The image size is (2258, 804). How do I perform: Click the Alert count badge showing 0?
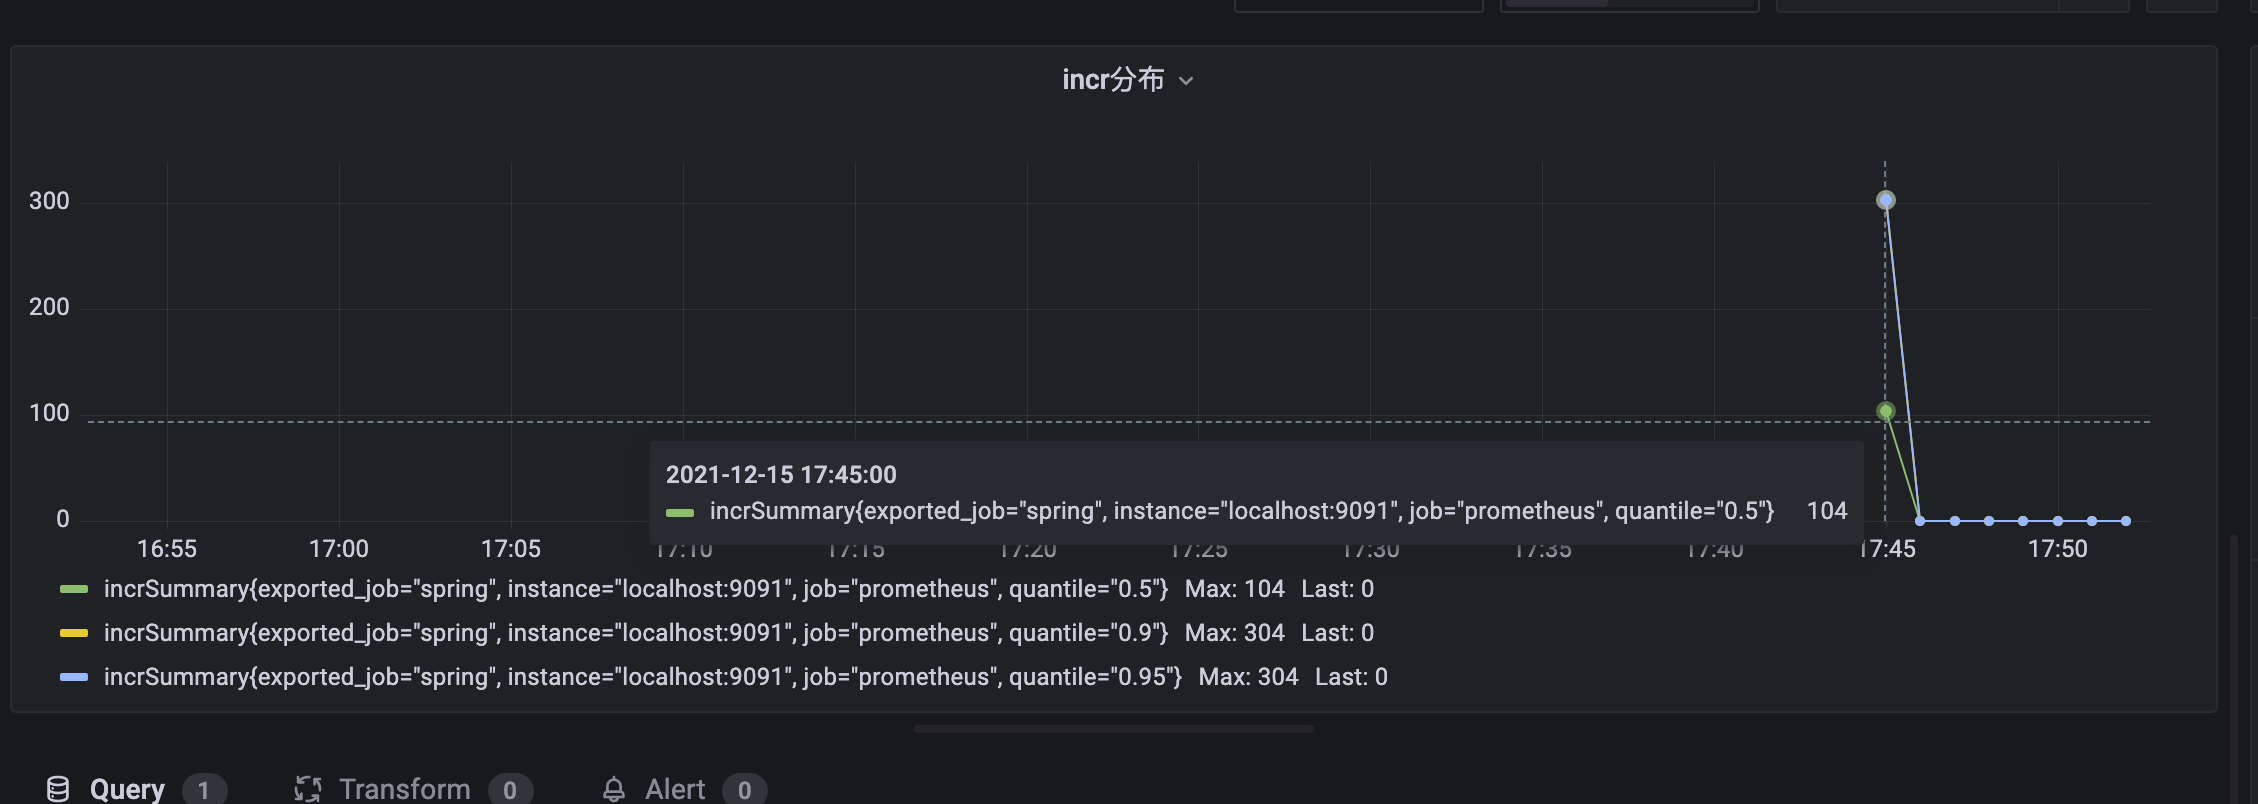tap(744, 790)
